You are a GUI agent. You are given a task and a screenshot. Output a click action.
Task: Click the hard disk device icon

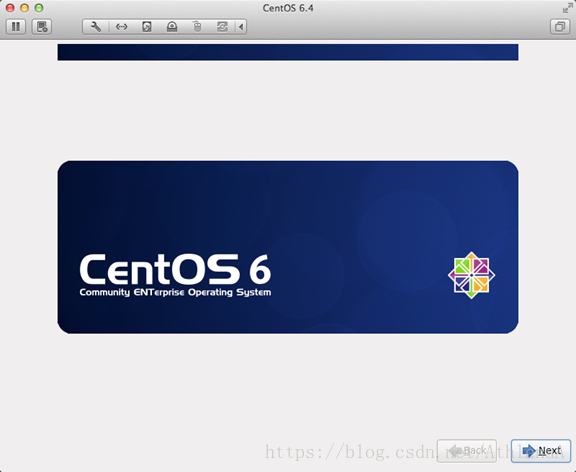click(147, 27)
